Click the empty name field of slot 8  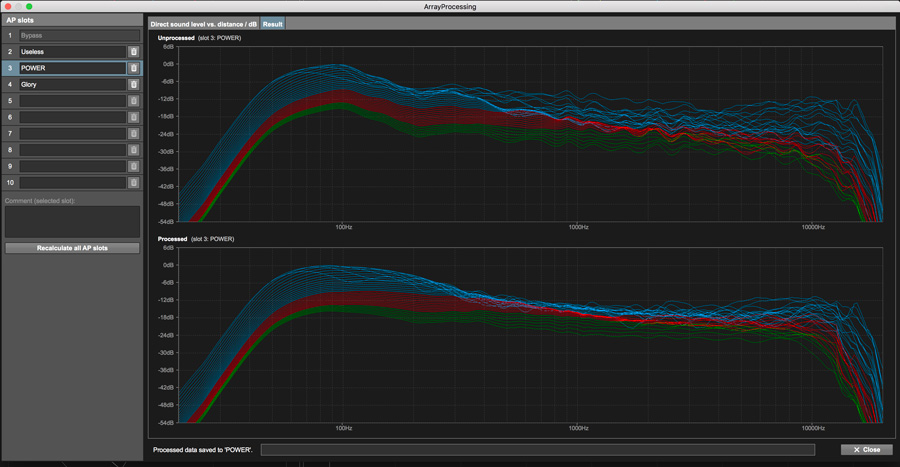click(72, 150)
